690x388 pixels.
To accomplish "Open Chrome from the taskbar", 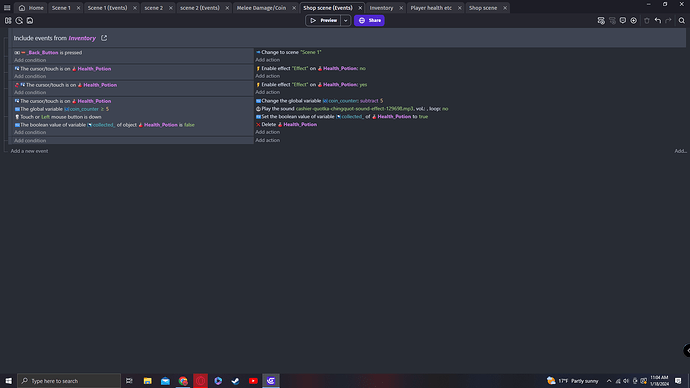I will (183, 381).
